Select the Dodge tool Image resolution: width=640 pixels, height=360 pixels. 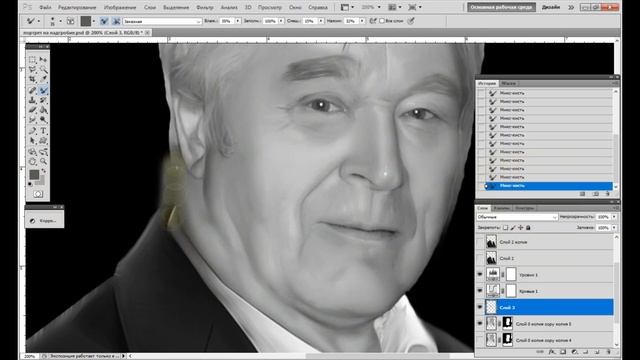(x=43, y=120)
